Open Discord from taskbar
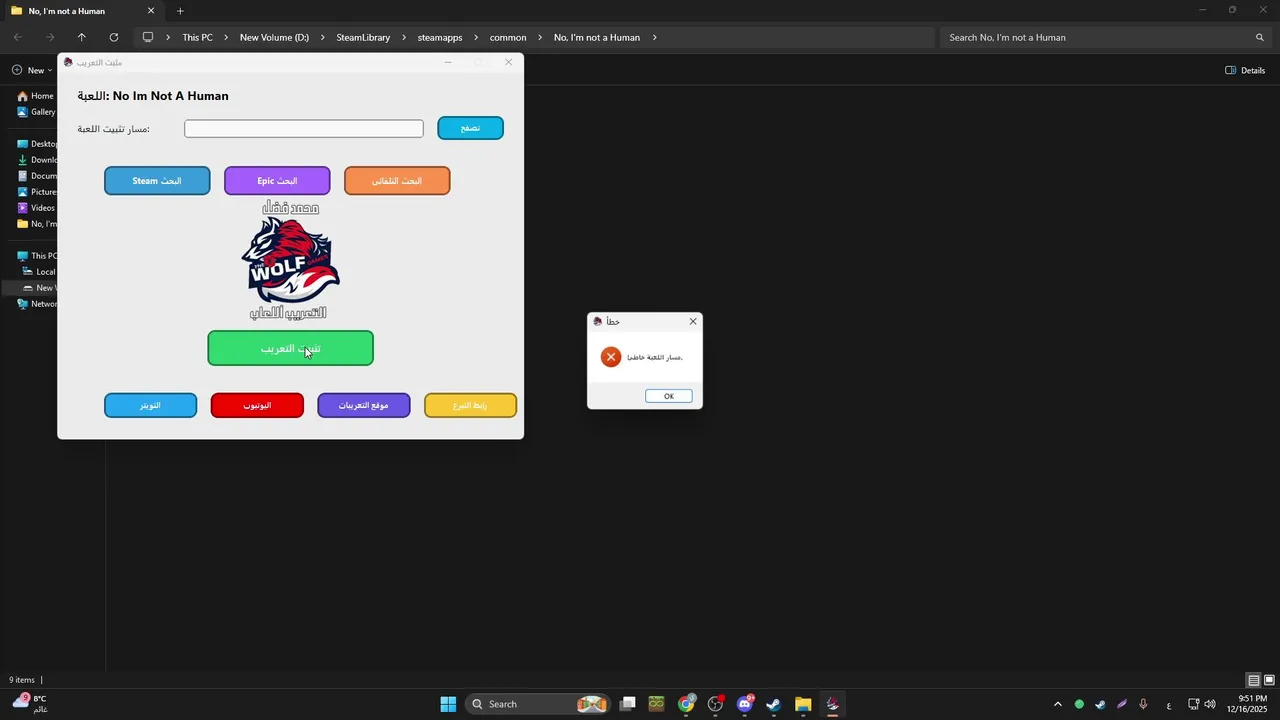This screenshot has height=720, width=1280. pyautogui.click(x=744, y=704)
